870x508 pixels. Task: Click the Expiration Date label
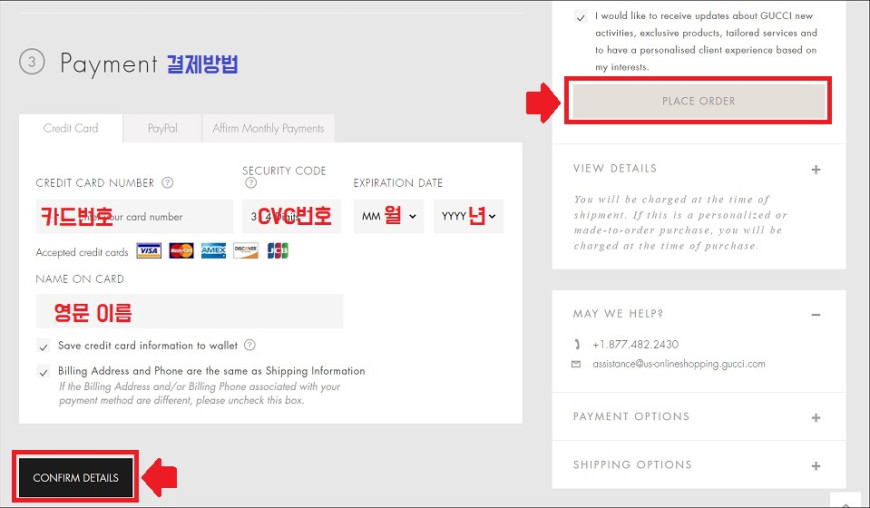click(x=398, y=183)
